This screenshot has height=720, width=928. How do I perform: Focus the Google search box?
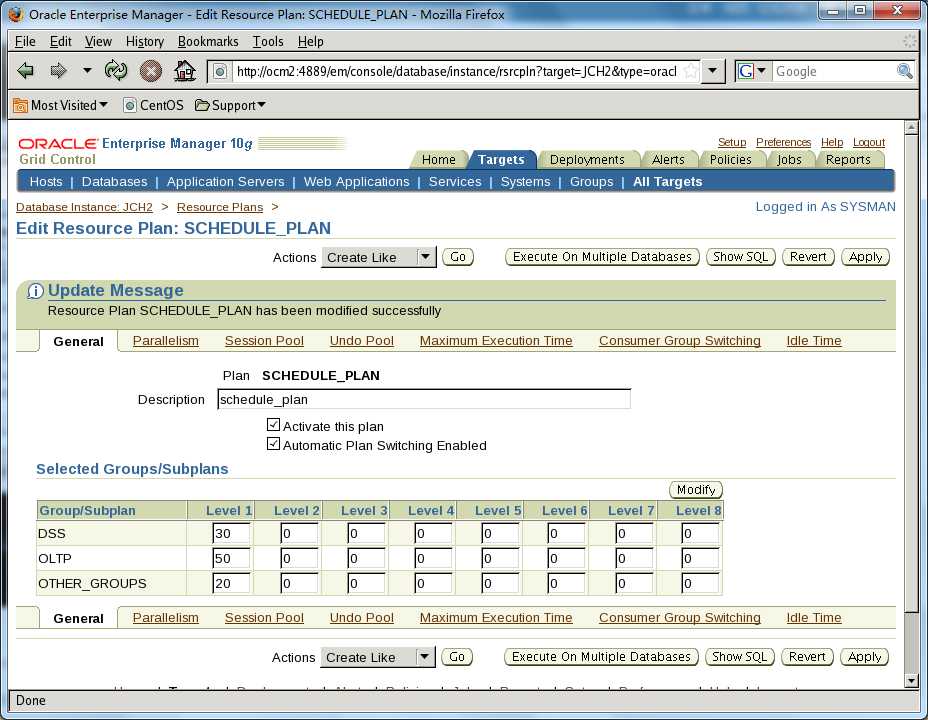(834, 72)
